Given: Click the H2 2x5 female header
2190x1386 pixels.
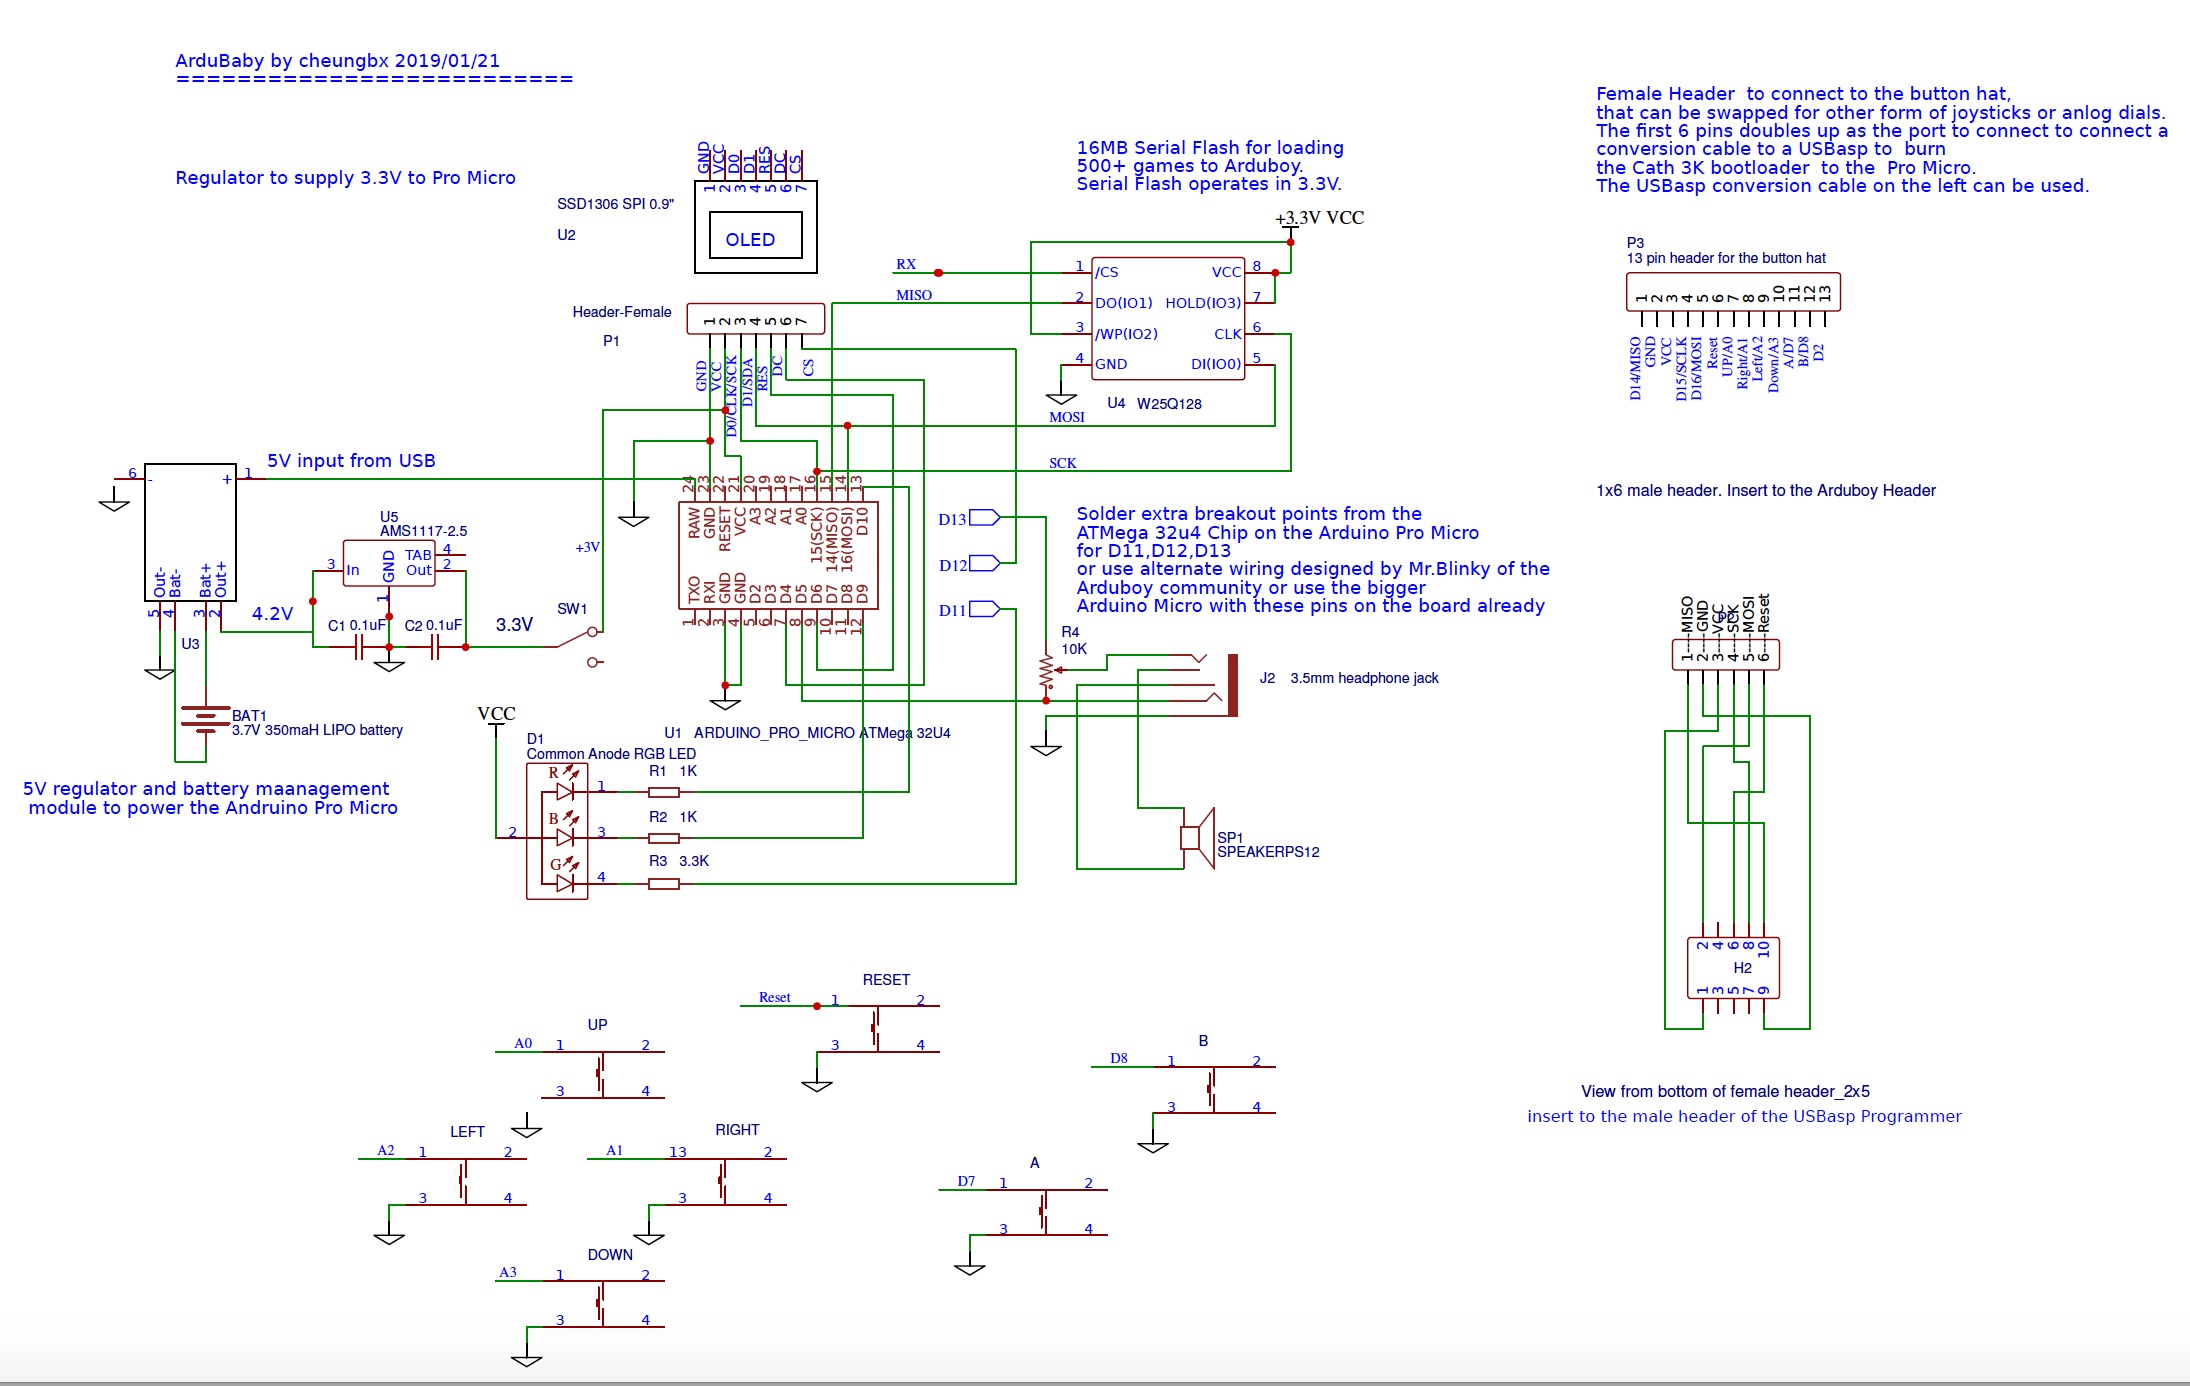Looking at the screenshot, I should [1733, 967].
